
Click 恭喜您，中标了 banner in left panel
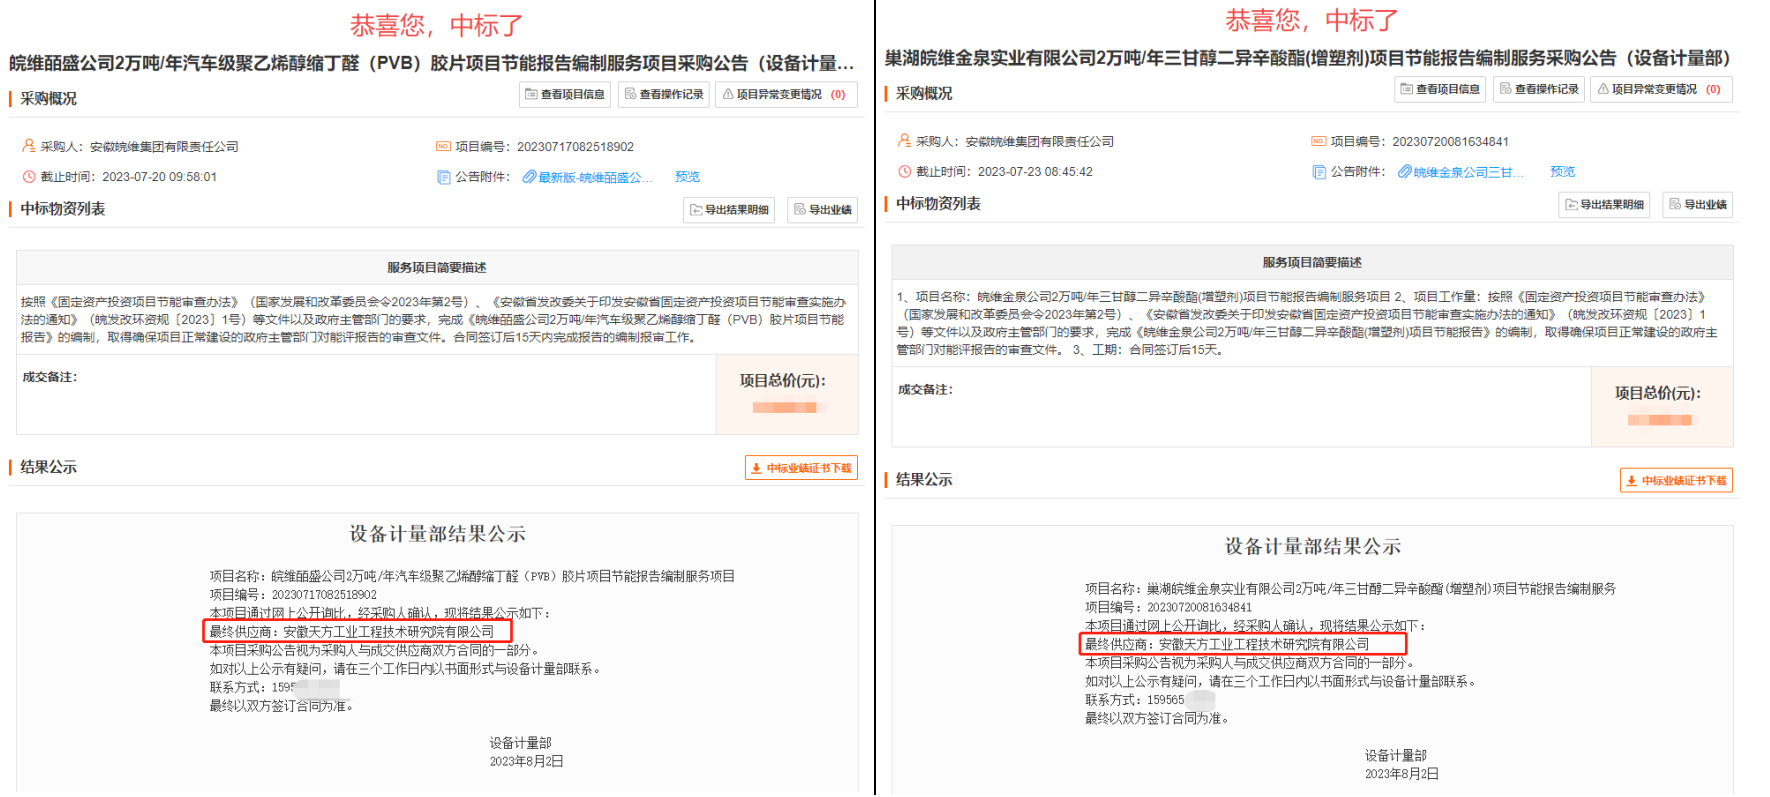(436, 25)
